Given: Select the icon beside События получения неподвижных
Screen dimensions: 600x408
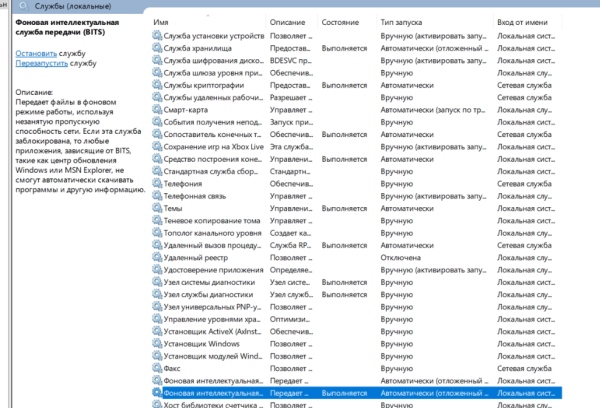Looking at the screenshot, I should coord(157,122).
